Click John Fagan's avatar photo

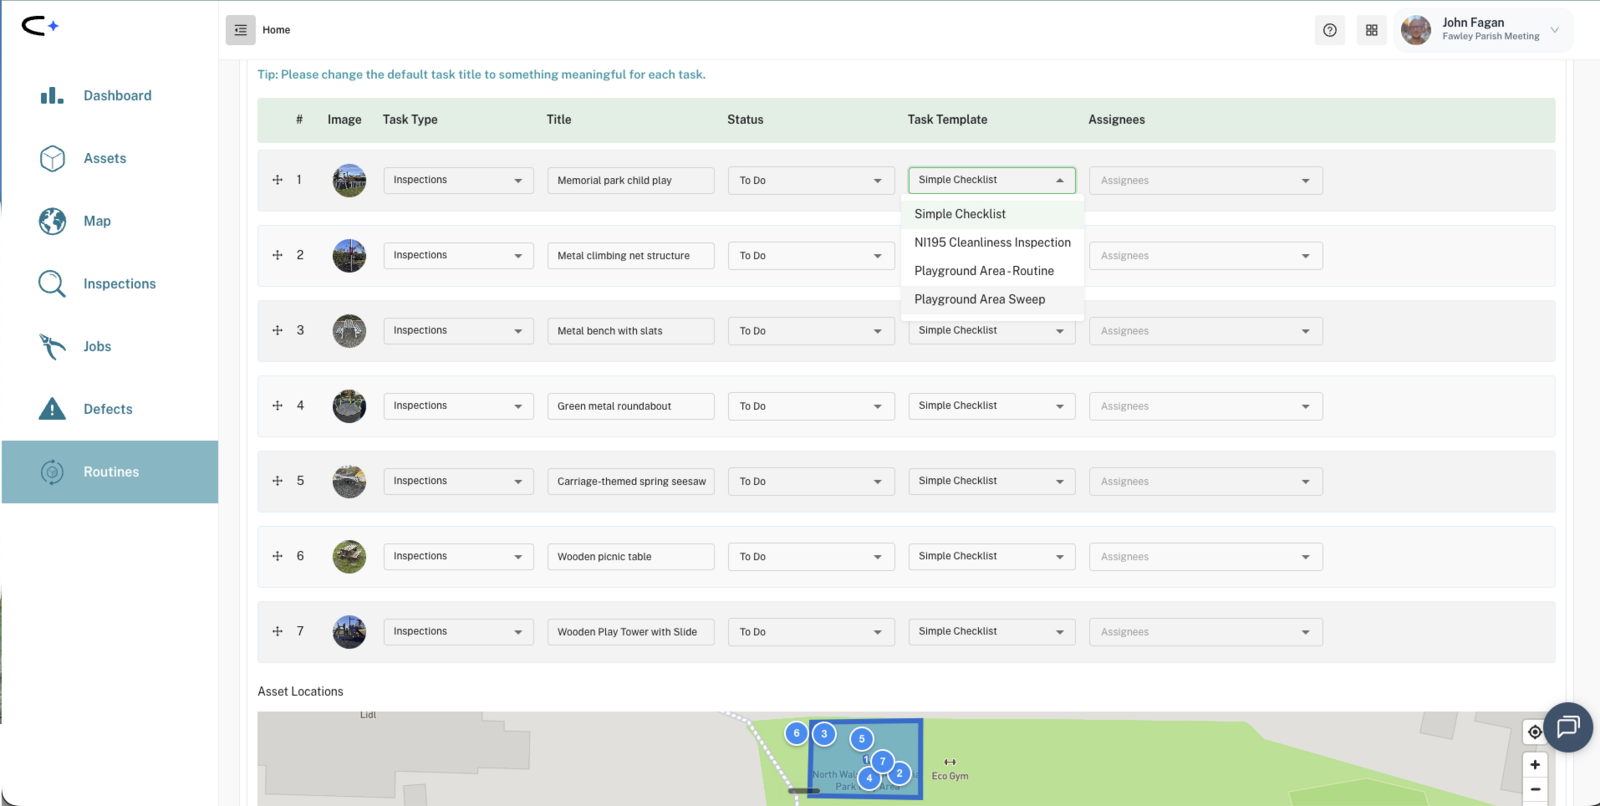pyautogui.click(x=1416, y=30)
